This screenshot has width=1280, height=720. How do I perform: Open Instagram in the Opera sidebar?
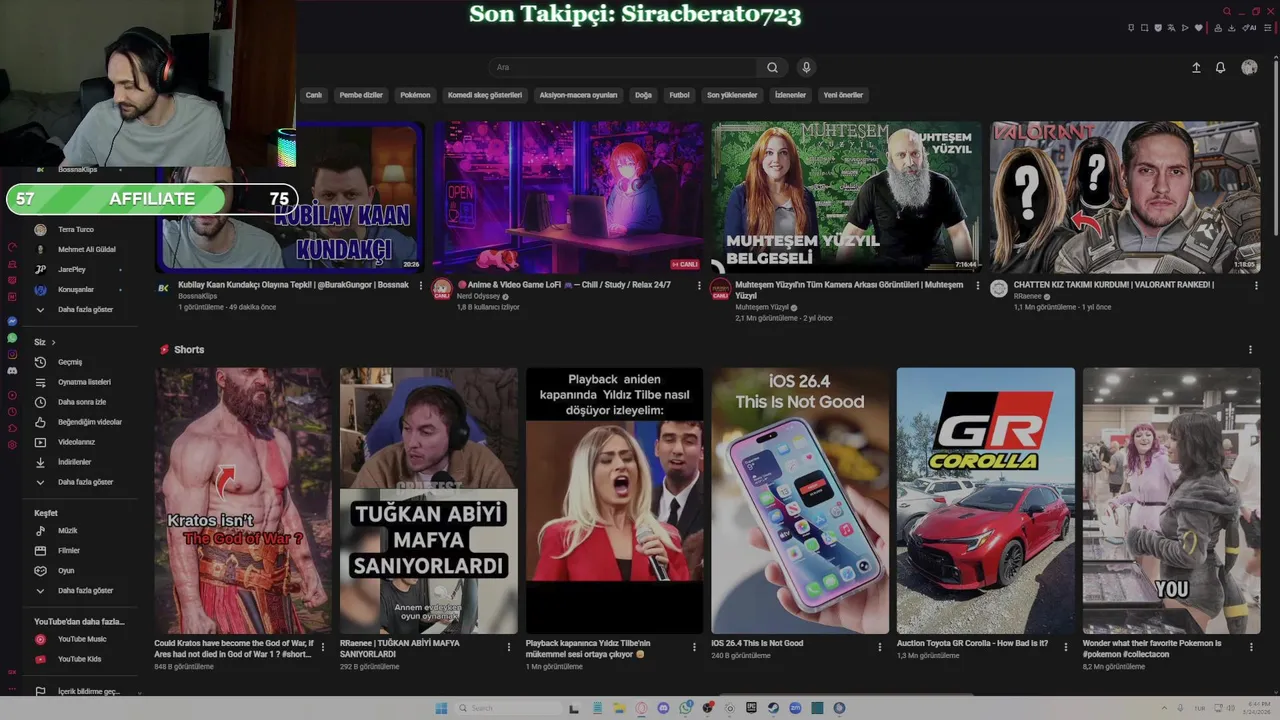(12, 354)
